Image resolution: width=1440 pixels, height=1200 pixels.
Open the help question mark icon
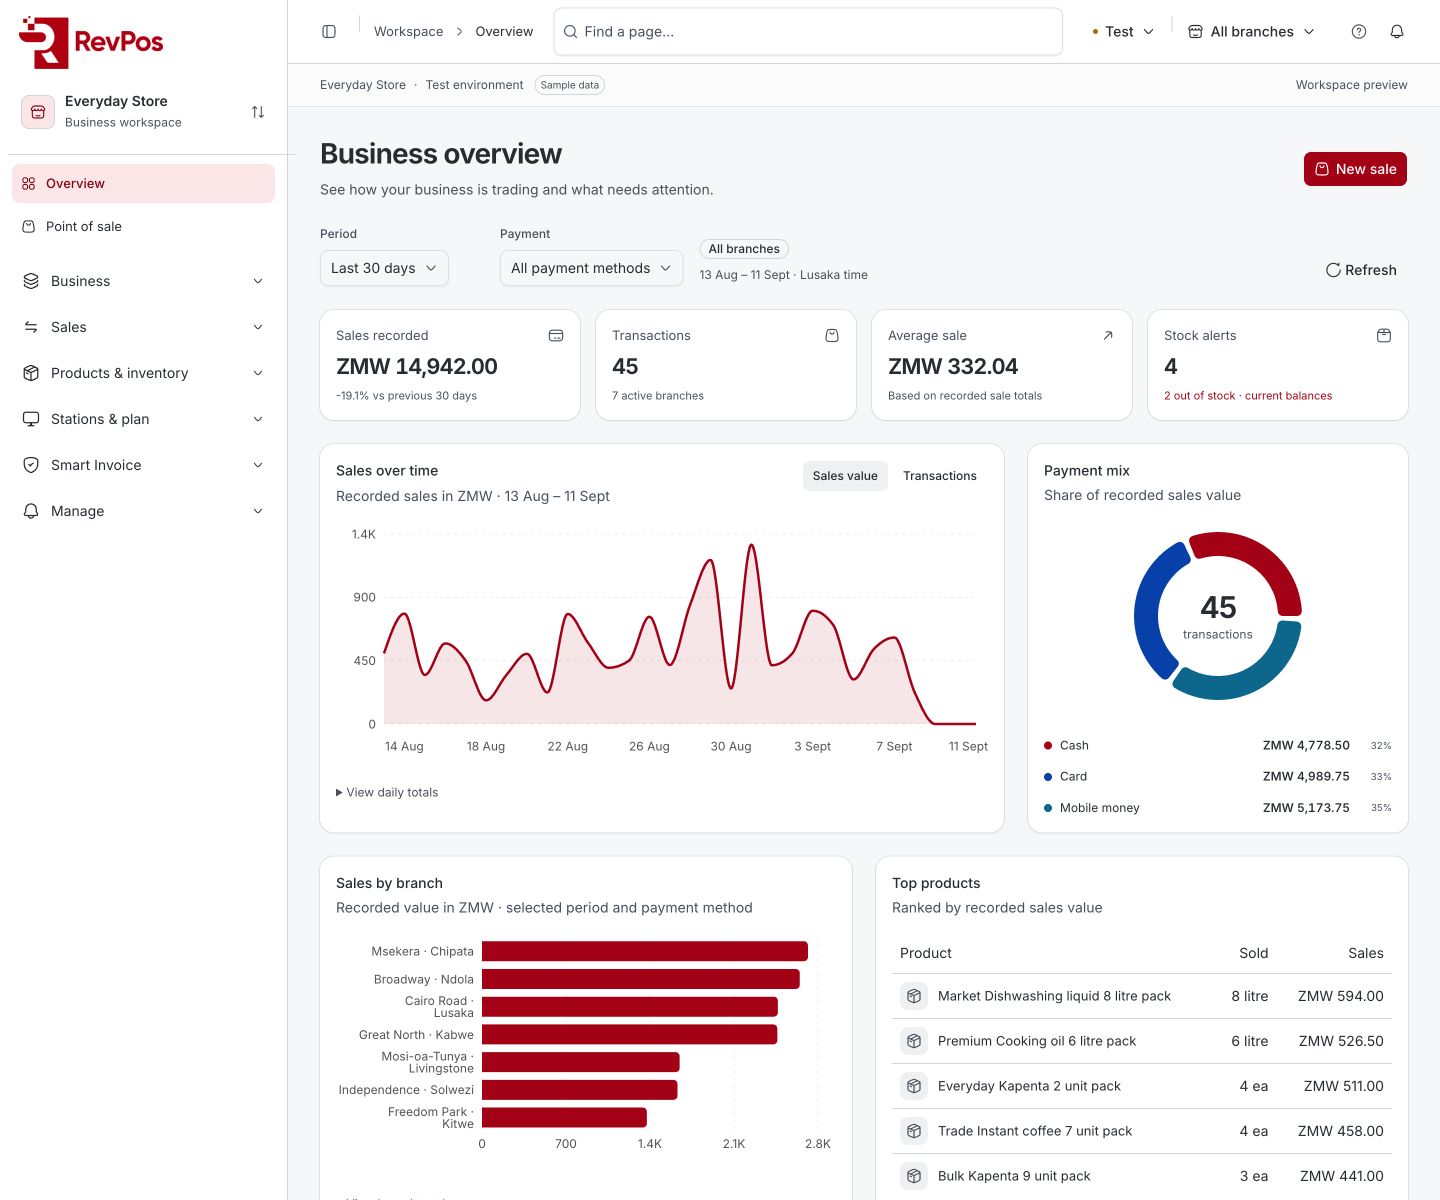(x=1358, y=32)
